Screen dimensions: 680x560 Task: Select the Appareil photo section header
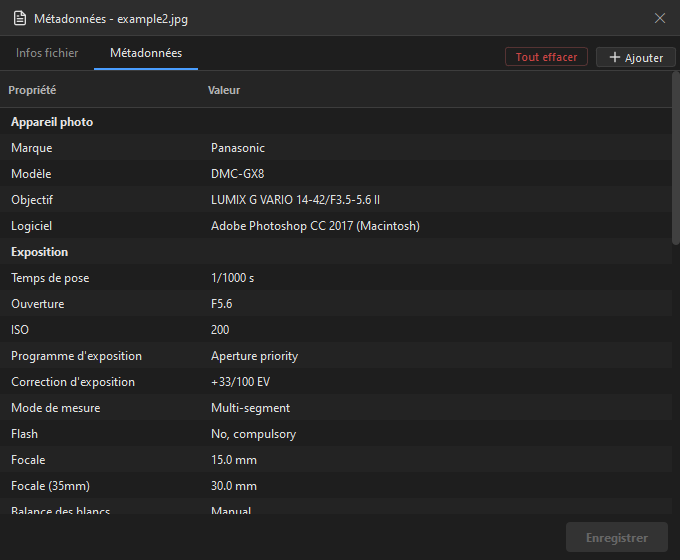click(52, 122)
